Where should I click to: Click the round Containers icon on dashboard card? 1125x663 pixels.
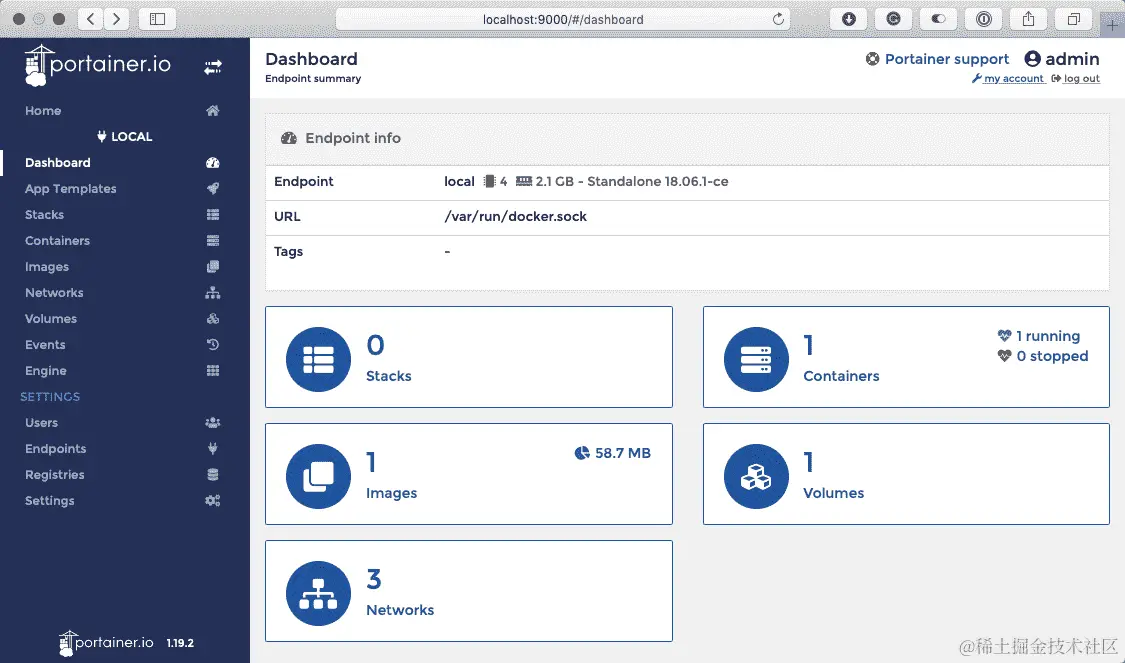point(756,359)
